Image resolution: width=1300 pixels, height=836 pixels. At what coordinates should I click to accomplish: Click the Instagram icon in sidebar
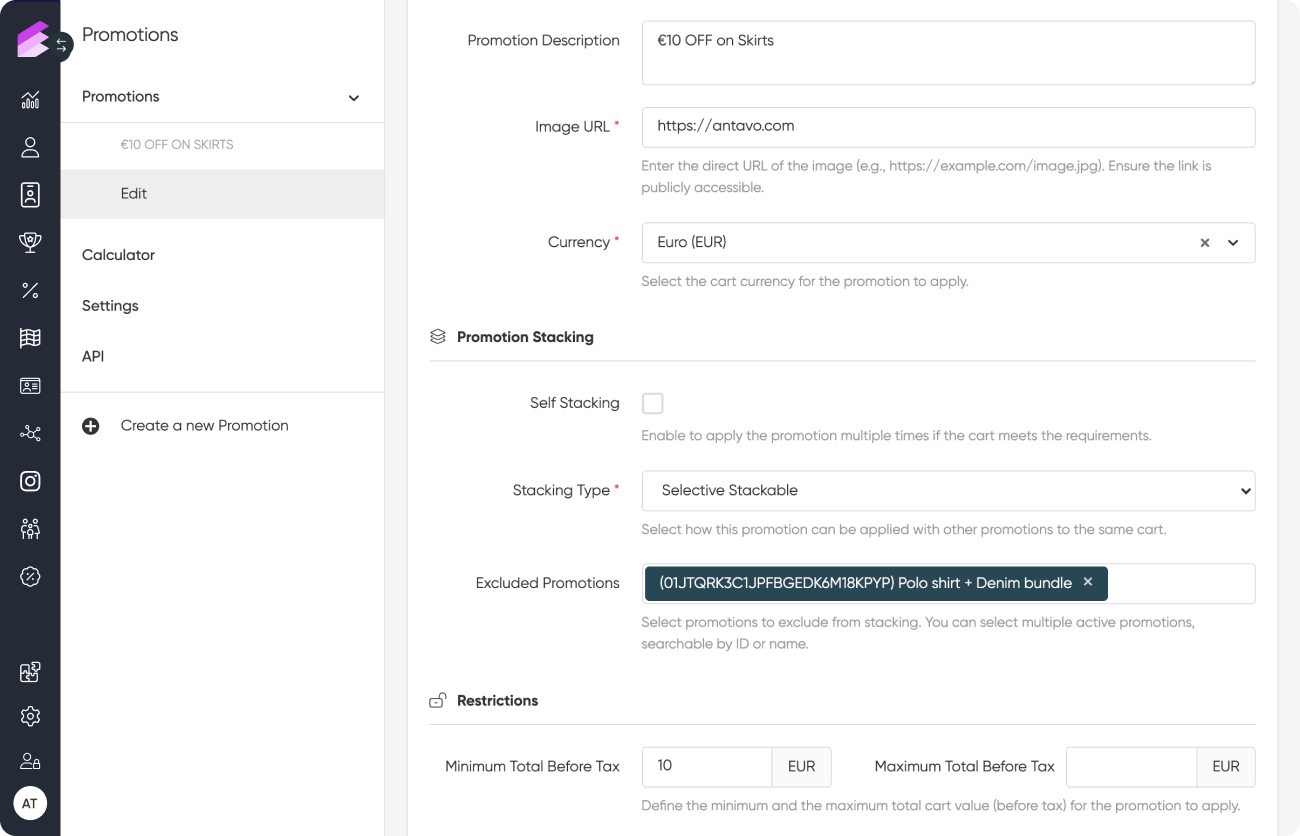coord(30,481)
